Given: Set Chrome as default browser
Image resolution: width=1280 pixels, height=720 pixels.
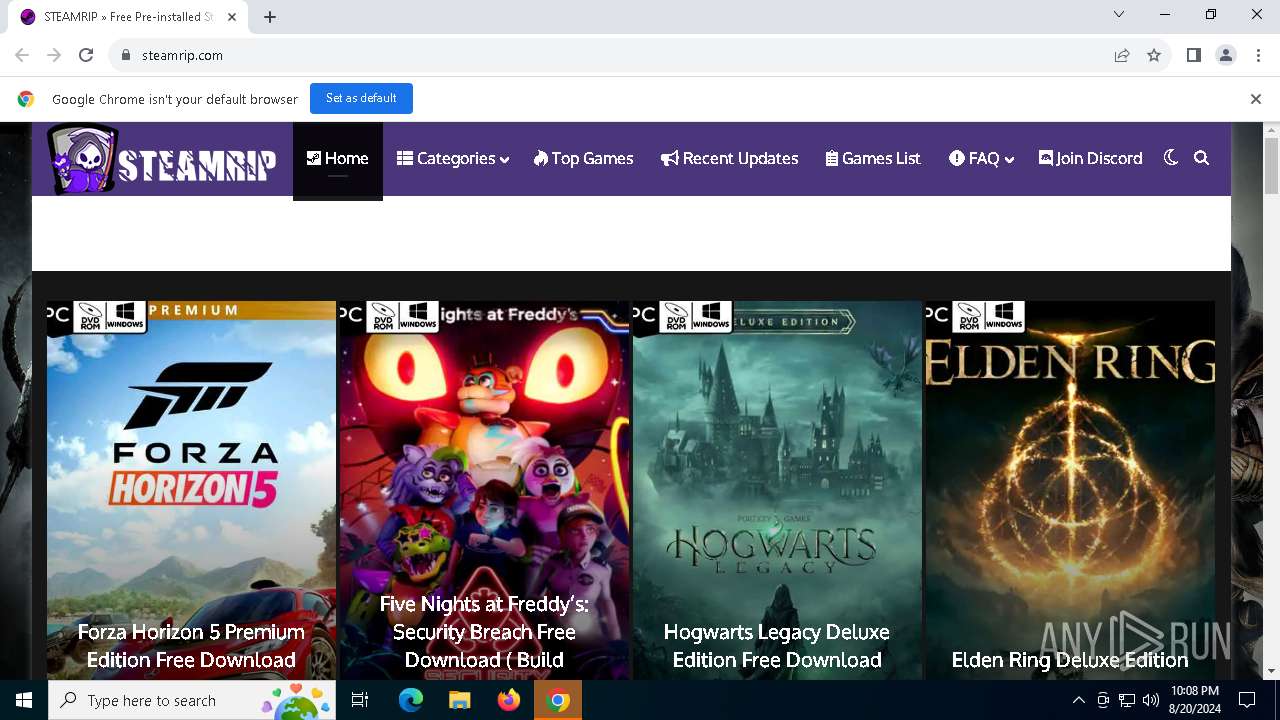Looking at the screenshot, I should click(361, 98).
